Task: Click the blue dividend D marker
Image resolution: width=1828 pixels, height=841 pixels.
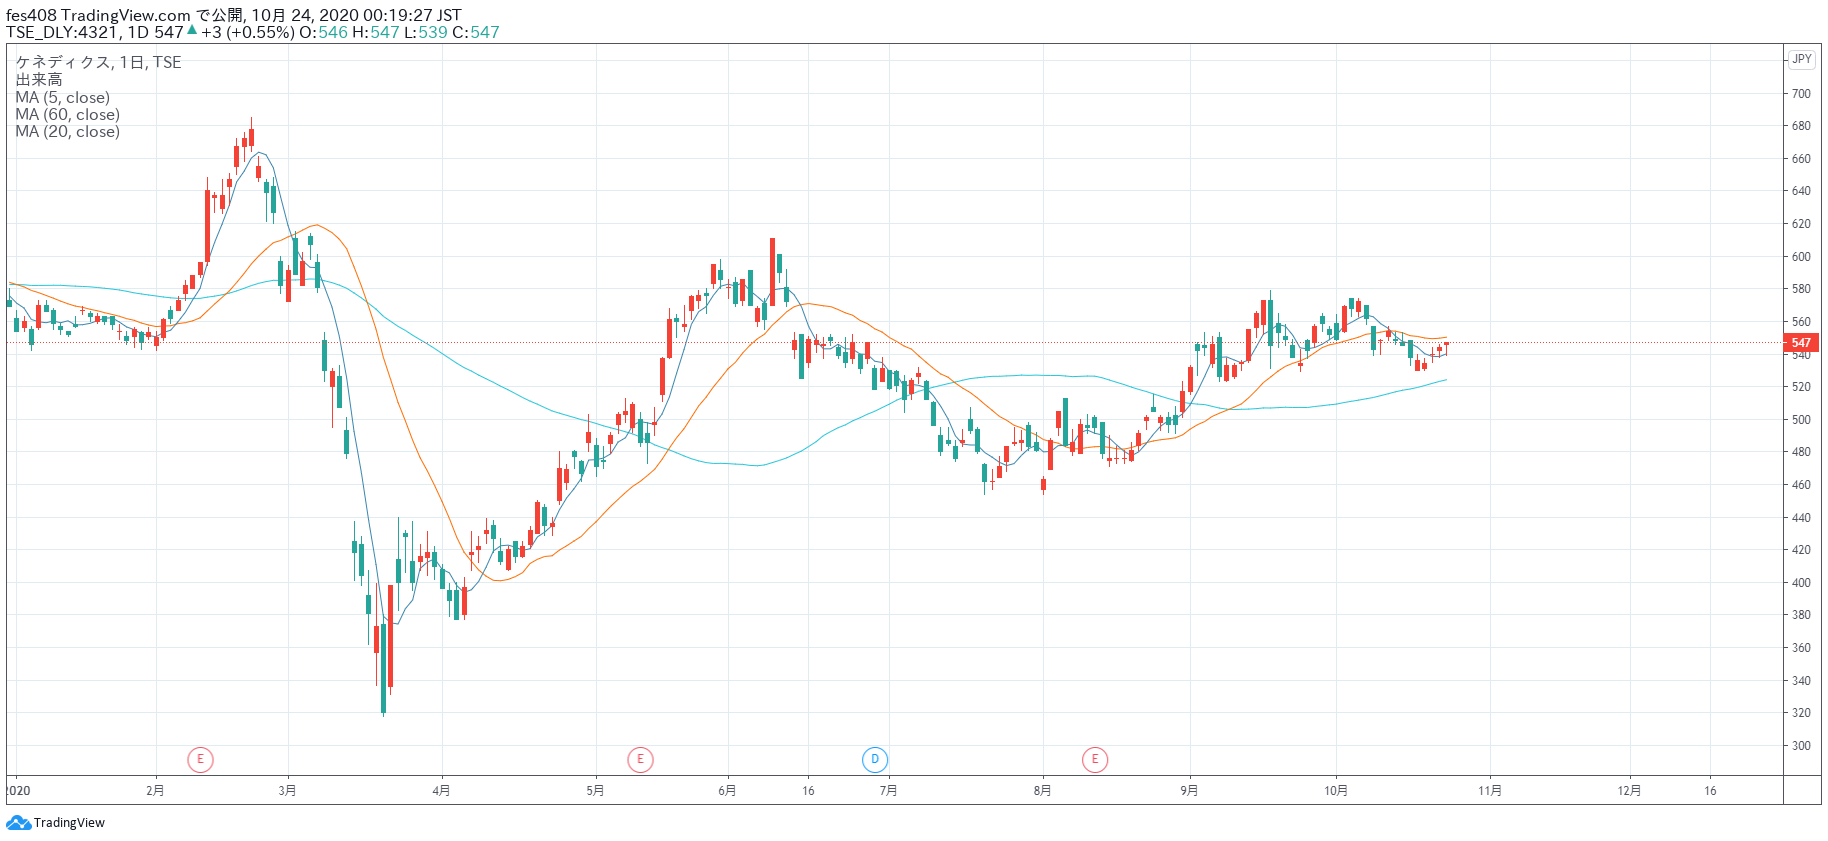Action: [875, 760]
